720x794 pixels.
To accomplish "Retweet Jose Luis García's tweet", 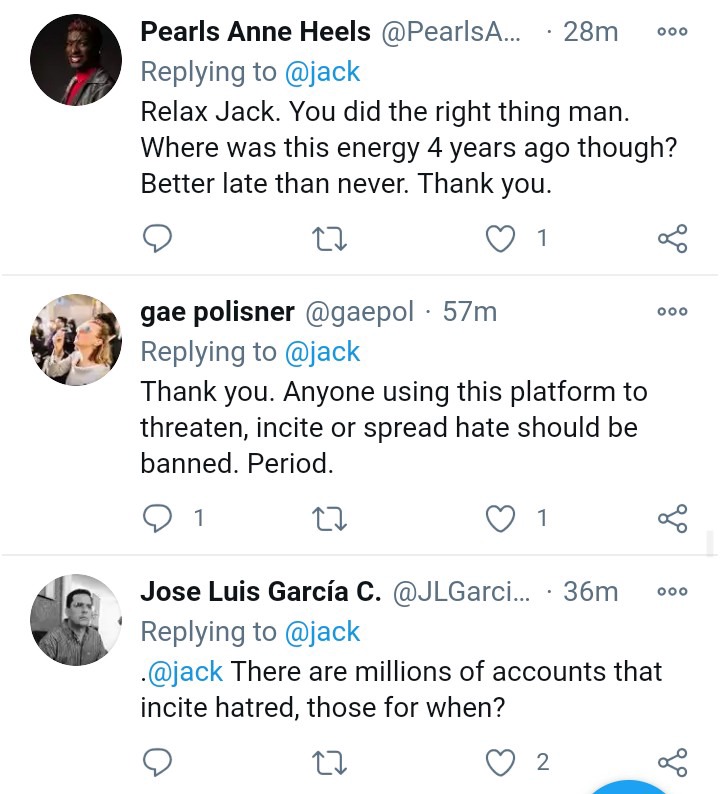I will point(329,763).
